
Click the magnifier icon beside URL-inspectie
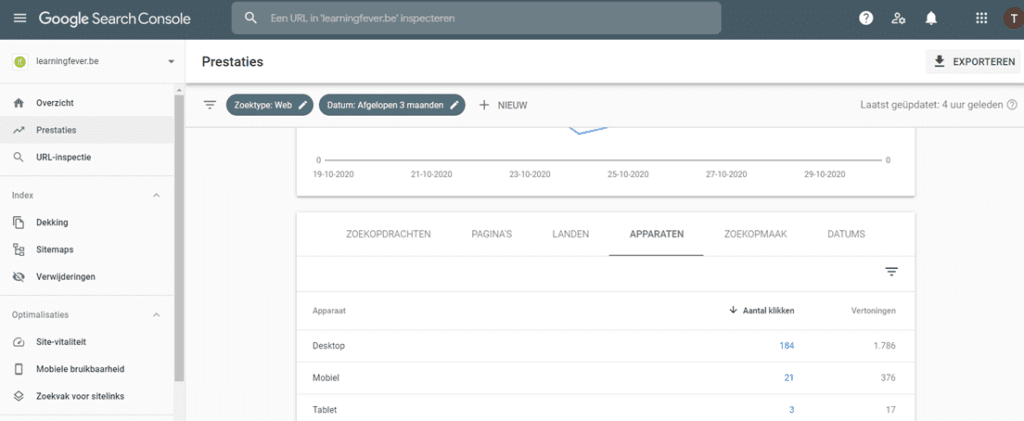coord(19,157)
